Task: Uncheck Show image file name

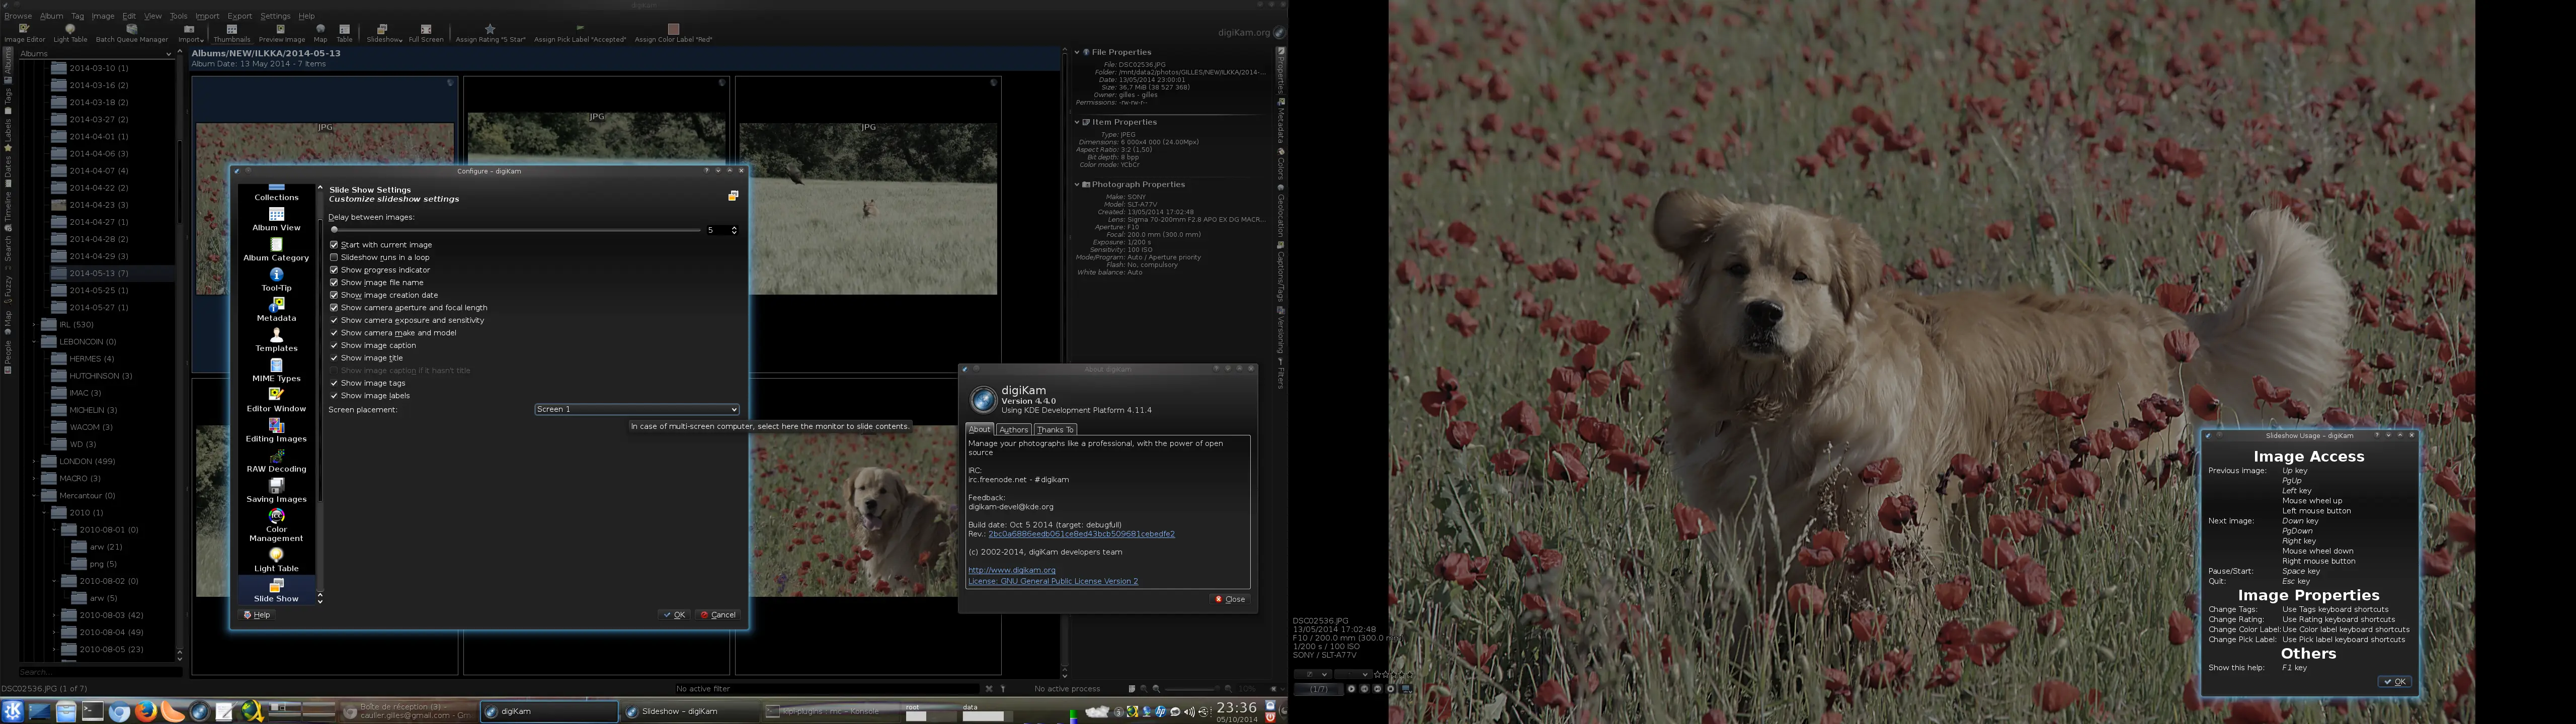Action: coord(334,282)
